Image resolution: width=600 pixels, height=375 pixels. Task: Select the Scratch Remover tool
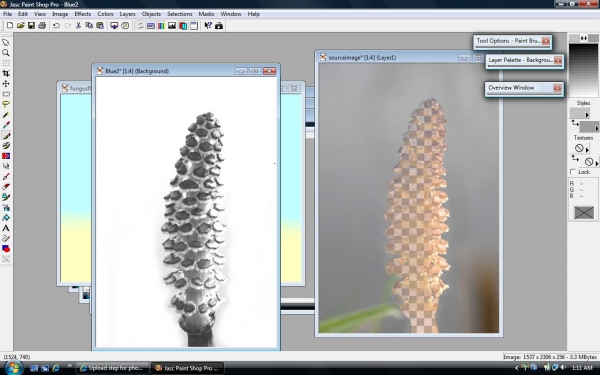tap(6, 176)
